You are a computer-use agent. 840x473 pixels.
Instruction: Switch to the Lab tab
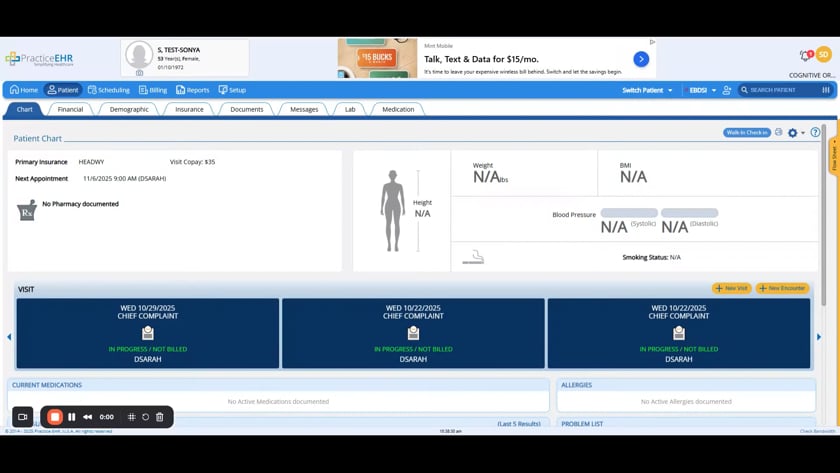tap(350, 109)
